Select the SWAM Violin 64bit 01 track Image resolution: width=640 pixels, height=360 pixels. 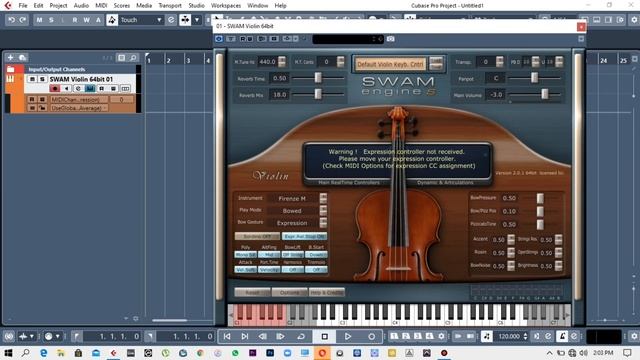[81, 79]
